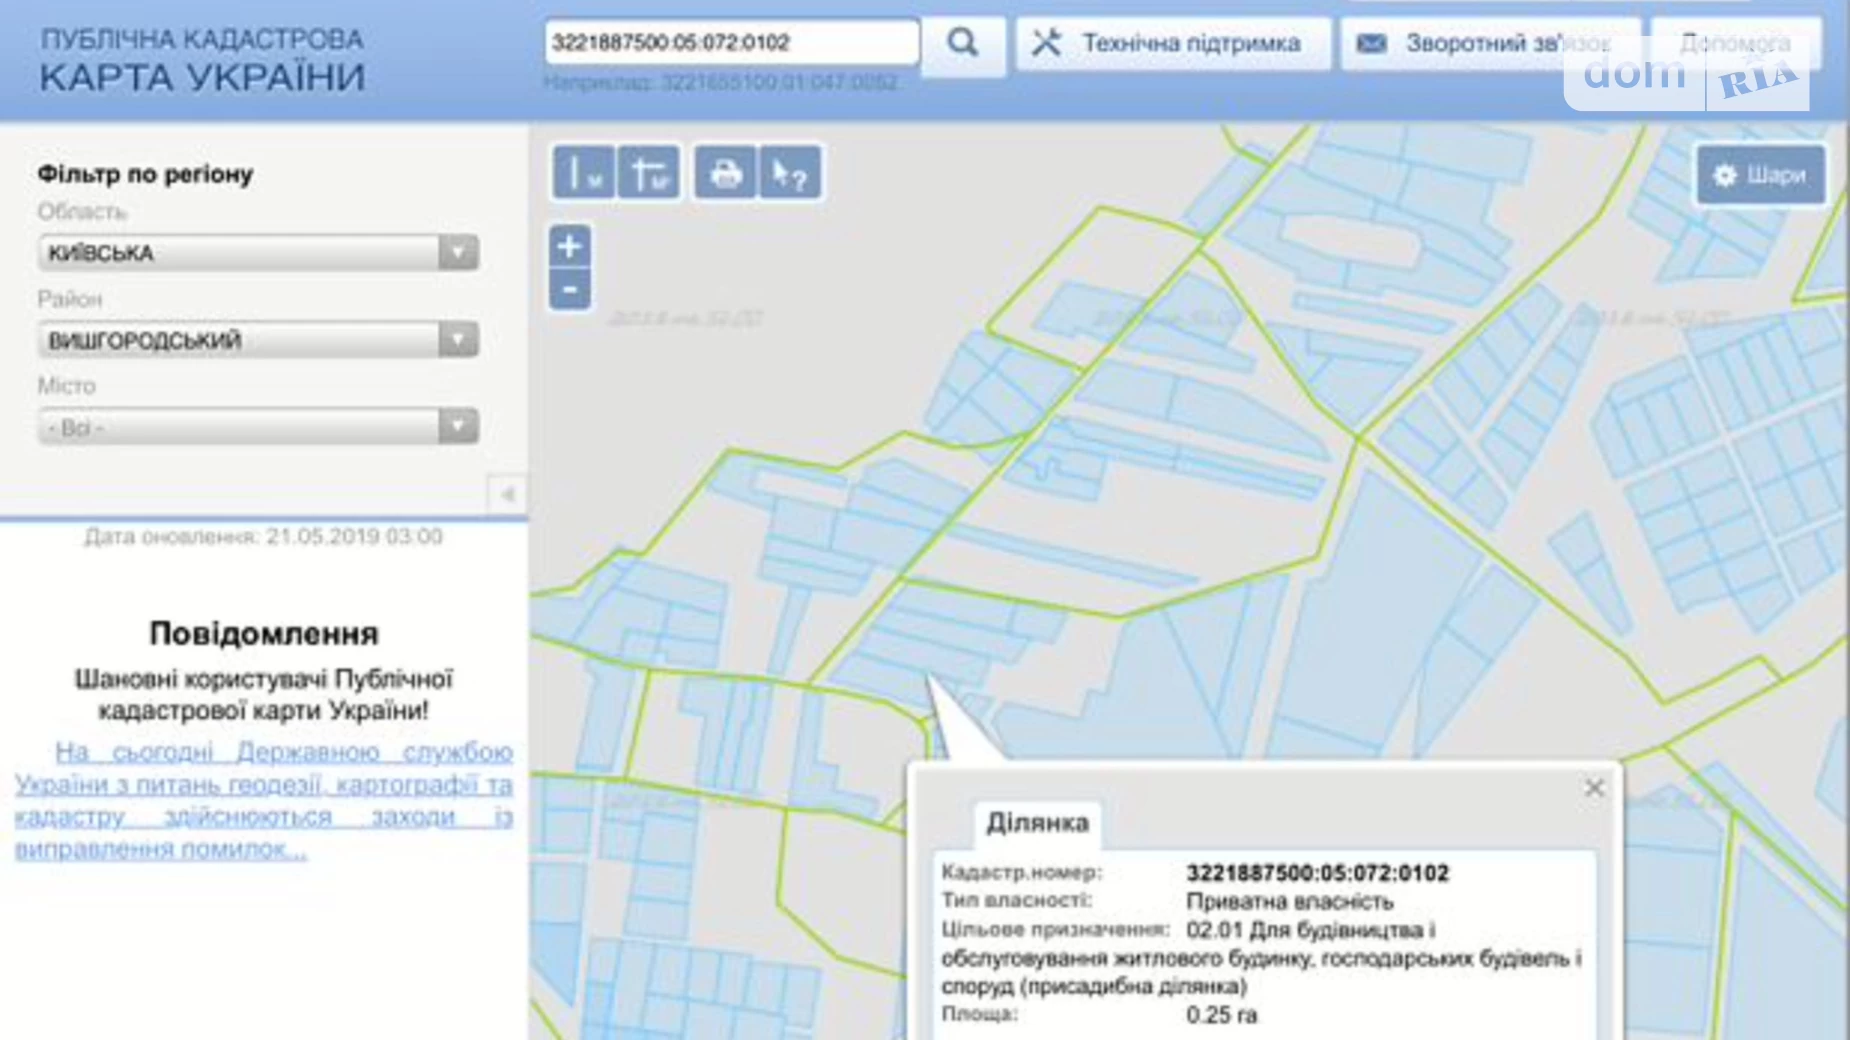Close the Ділянка popup

(x=1594, y=788)
